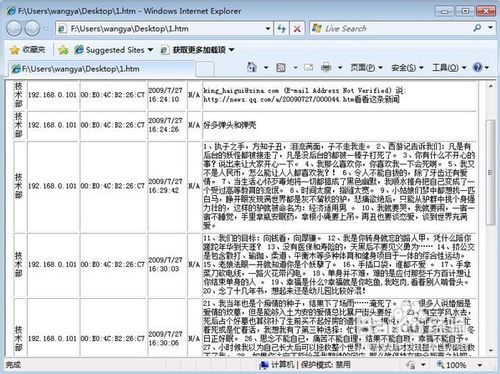The height and width of the screenshot is (374, 500).
Task: Click the Print icon in toolbar
Action: (x=326, y=68)
